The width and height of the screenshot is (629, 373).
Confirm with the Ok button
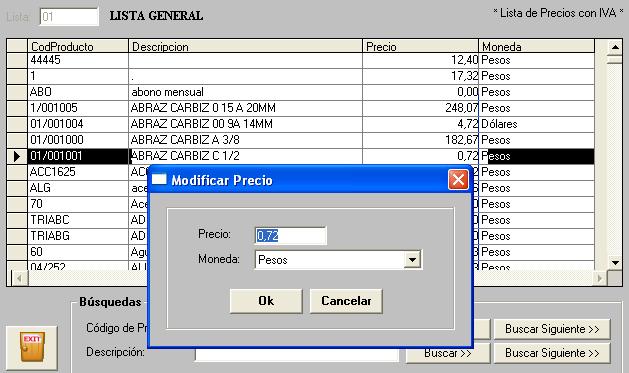266,301
